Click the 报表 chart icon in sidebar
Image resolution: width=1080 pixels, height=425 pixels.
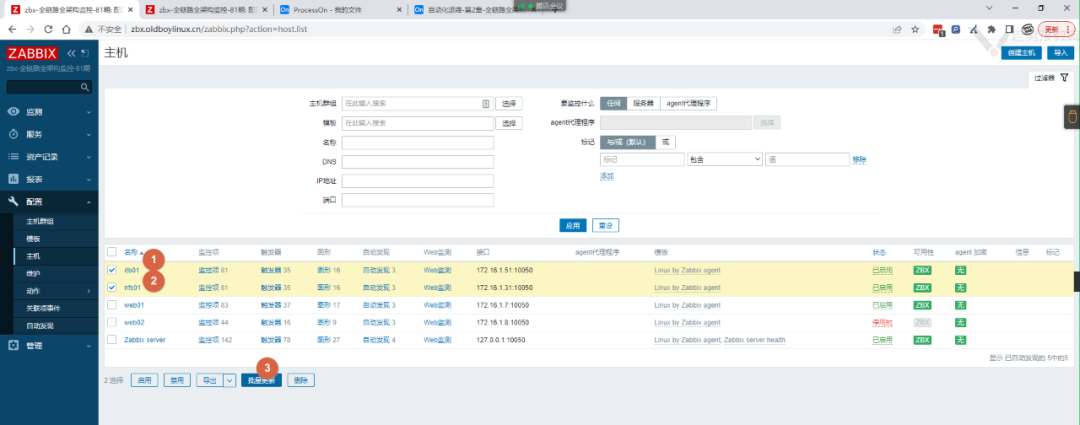point(13,179)
